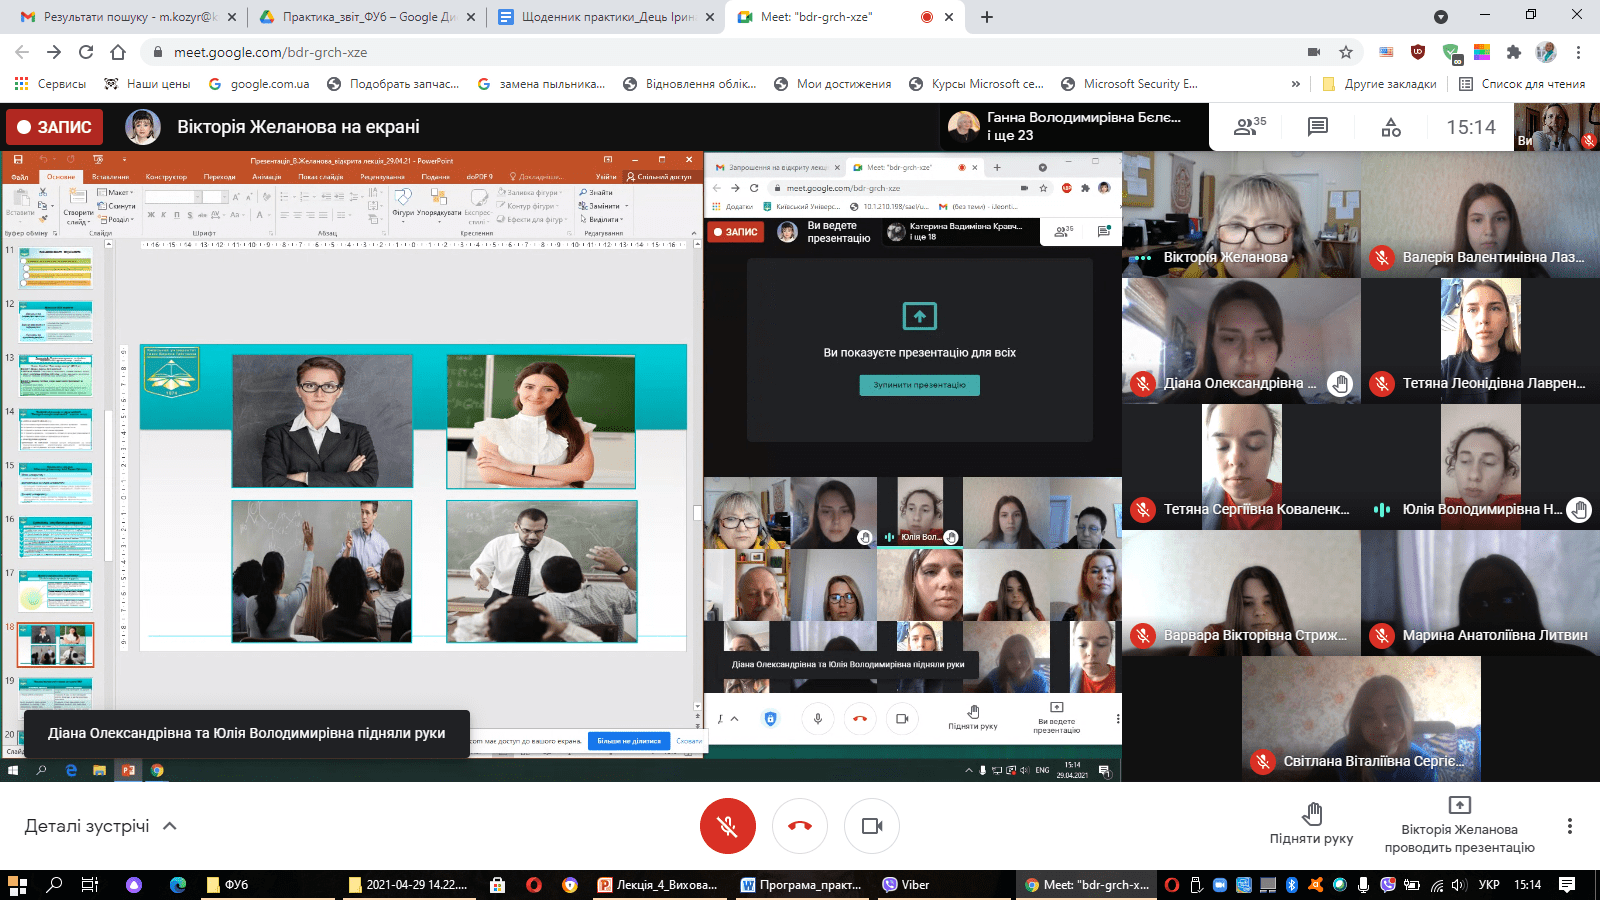Open the Chrome profile dropdown arrow
The width and height of the screenshot is (1600, 900).
1440,17
